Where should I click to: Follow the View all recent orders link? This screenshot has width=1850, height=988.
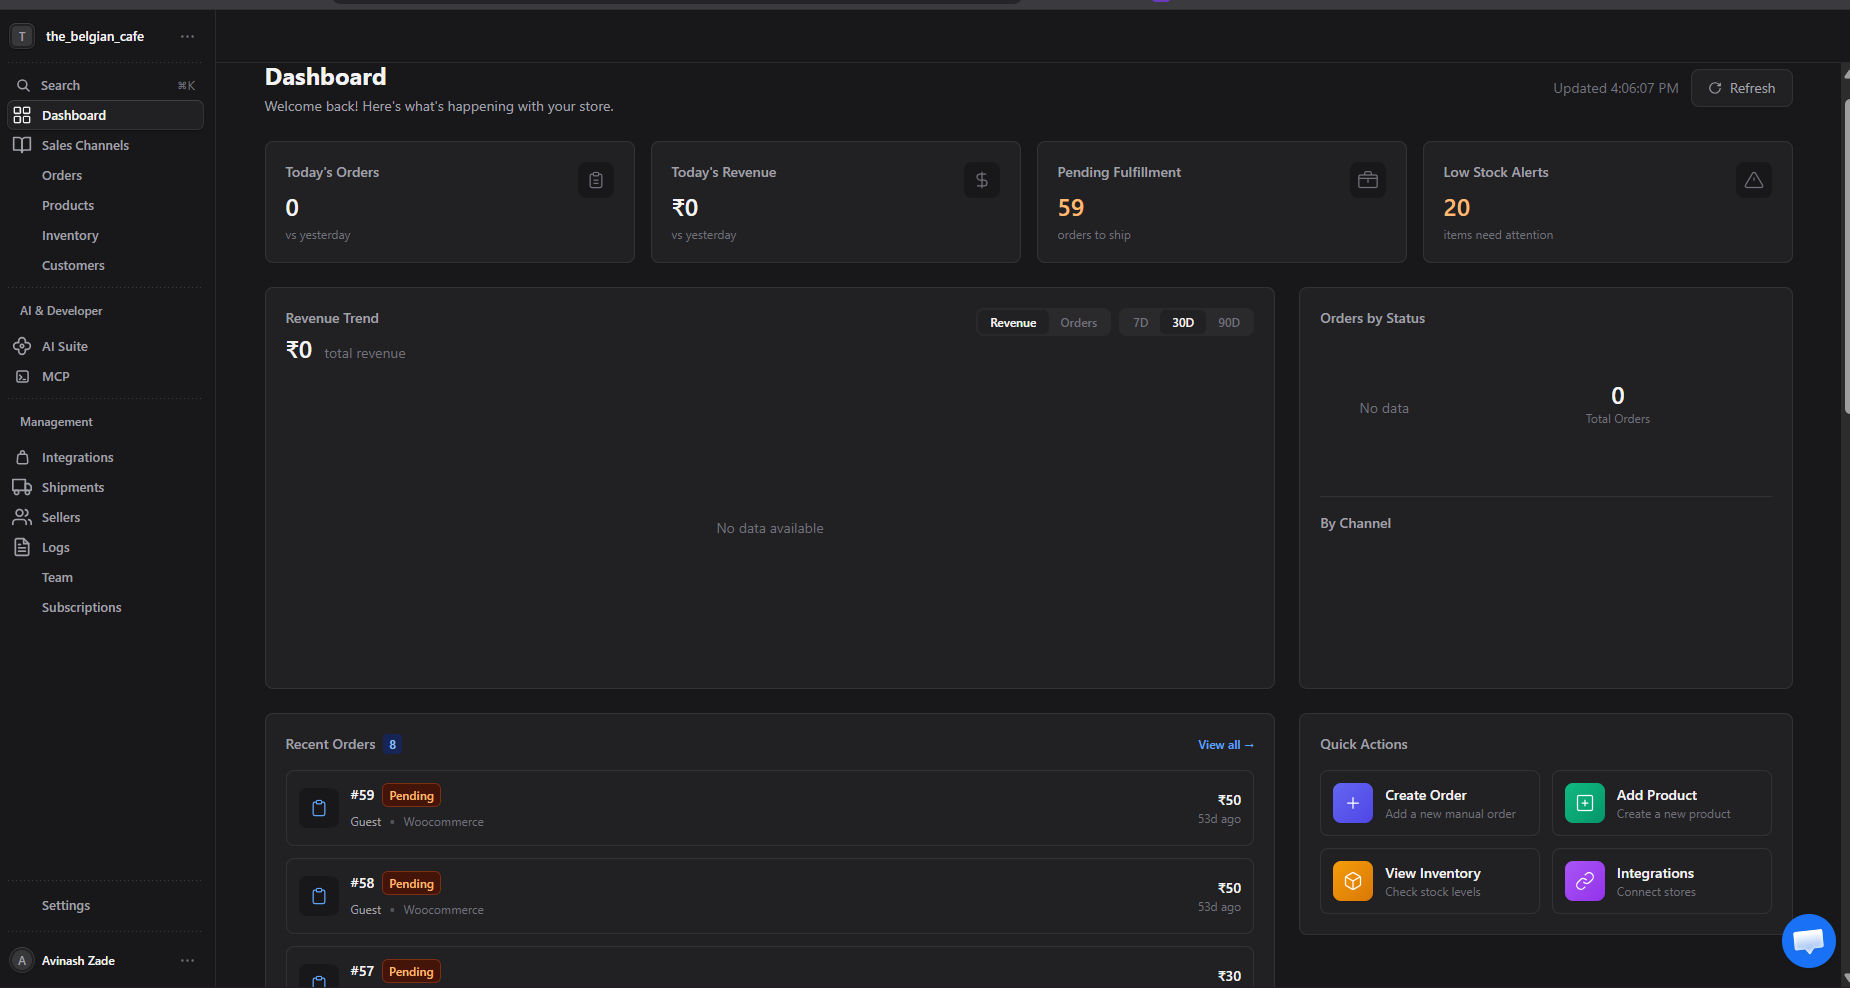tap(1225, 745)
